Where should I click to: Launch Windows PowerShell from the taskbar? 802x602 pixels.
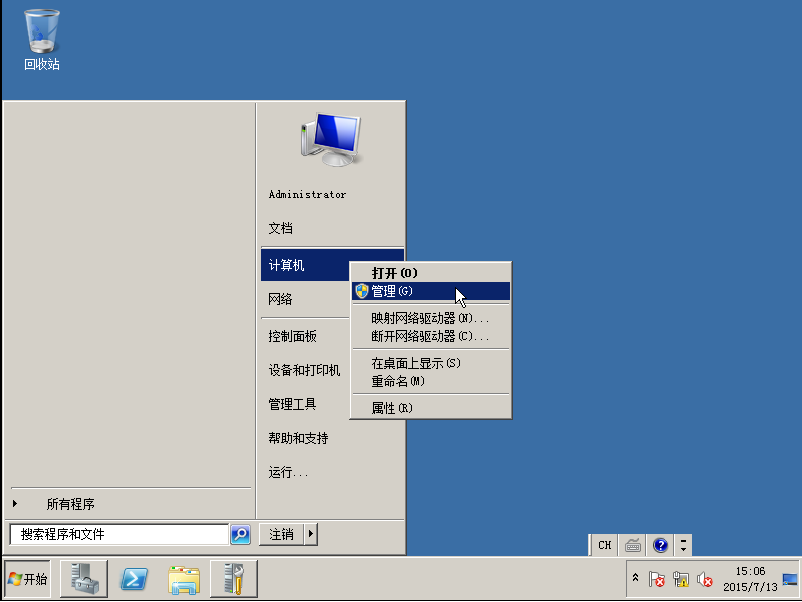134,579
